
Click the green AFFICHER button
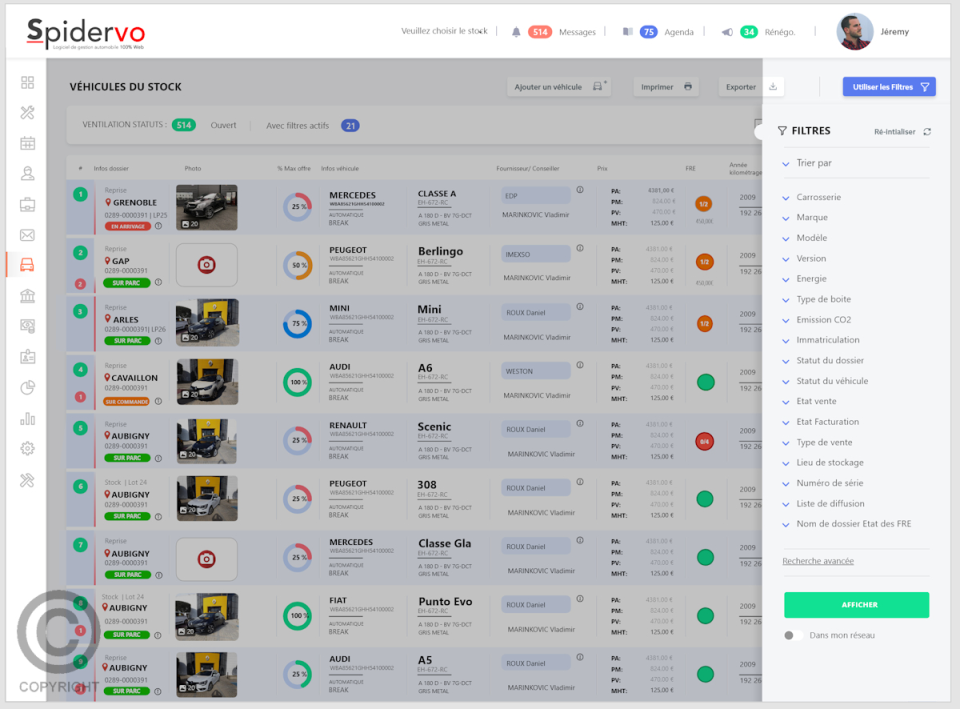pyautogui.click(x=856, y=604)
